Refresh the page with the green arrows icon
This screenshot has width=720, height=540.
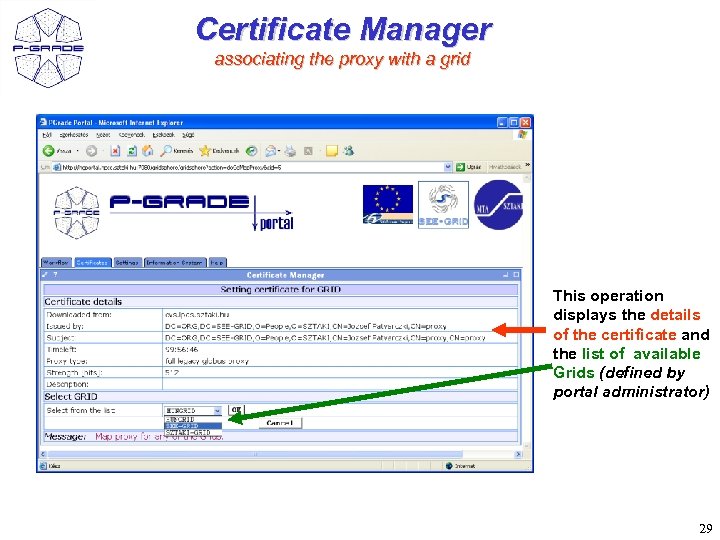point(132,151)
